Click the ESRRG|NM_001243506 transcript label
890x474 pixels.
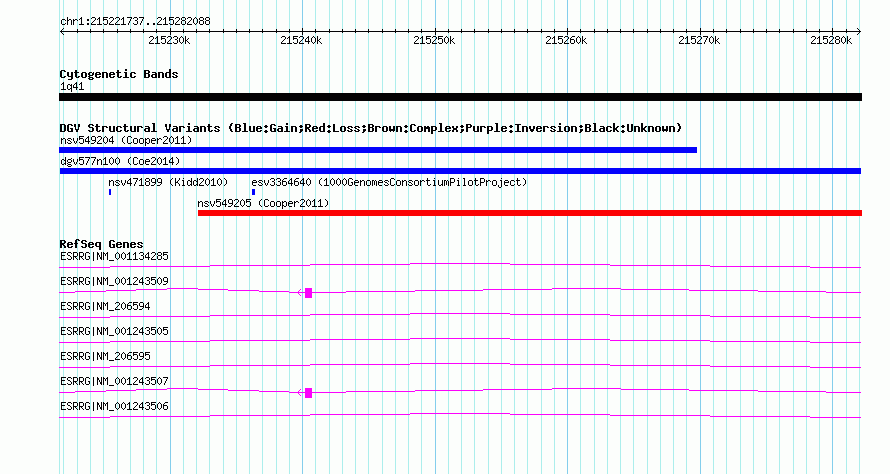click(114, 406)
